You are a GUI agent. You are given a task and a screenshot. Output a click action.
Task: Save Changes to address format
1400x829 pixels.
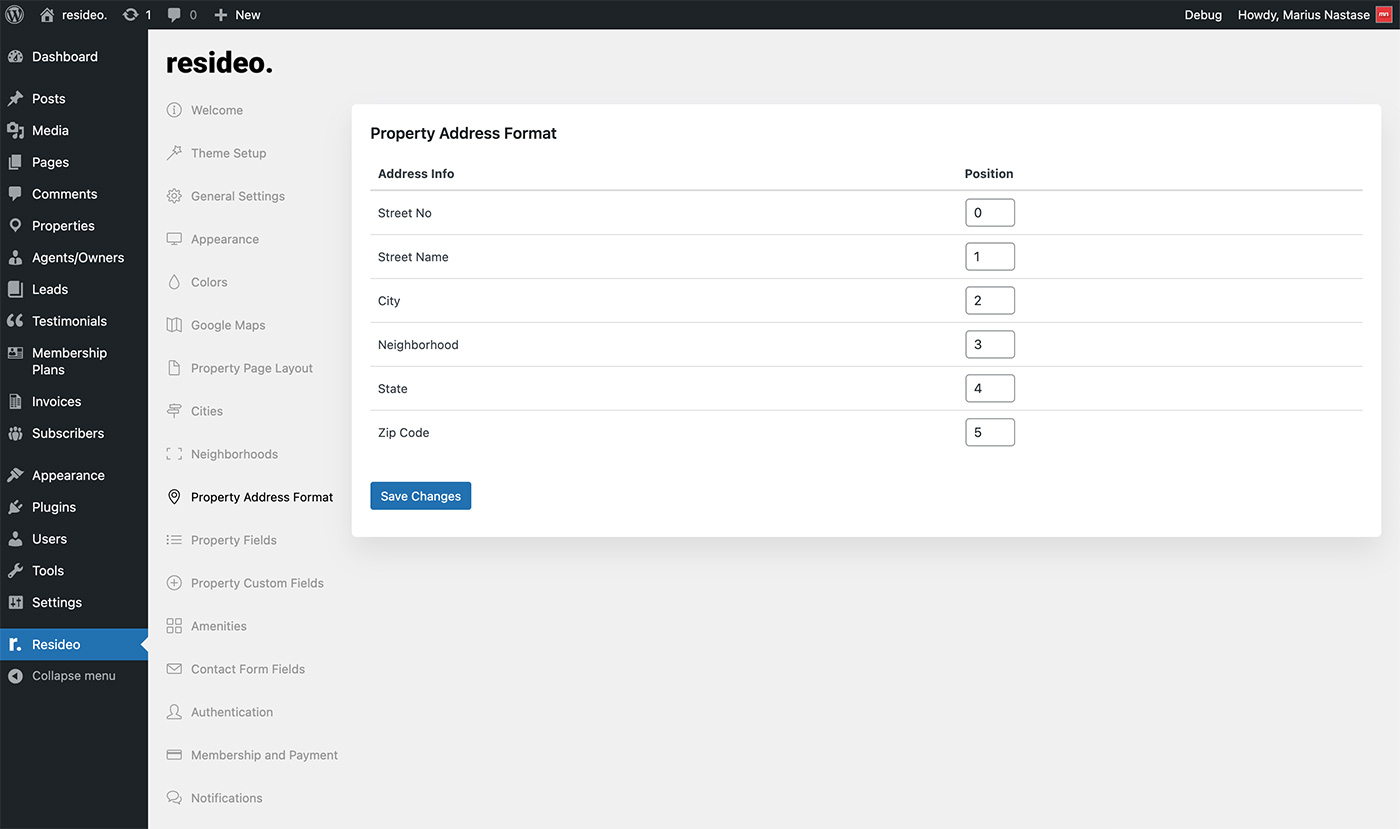point(420,496)
